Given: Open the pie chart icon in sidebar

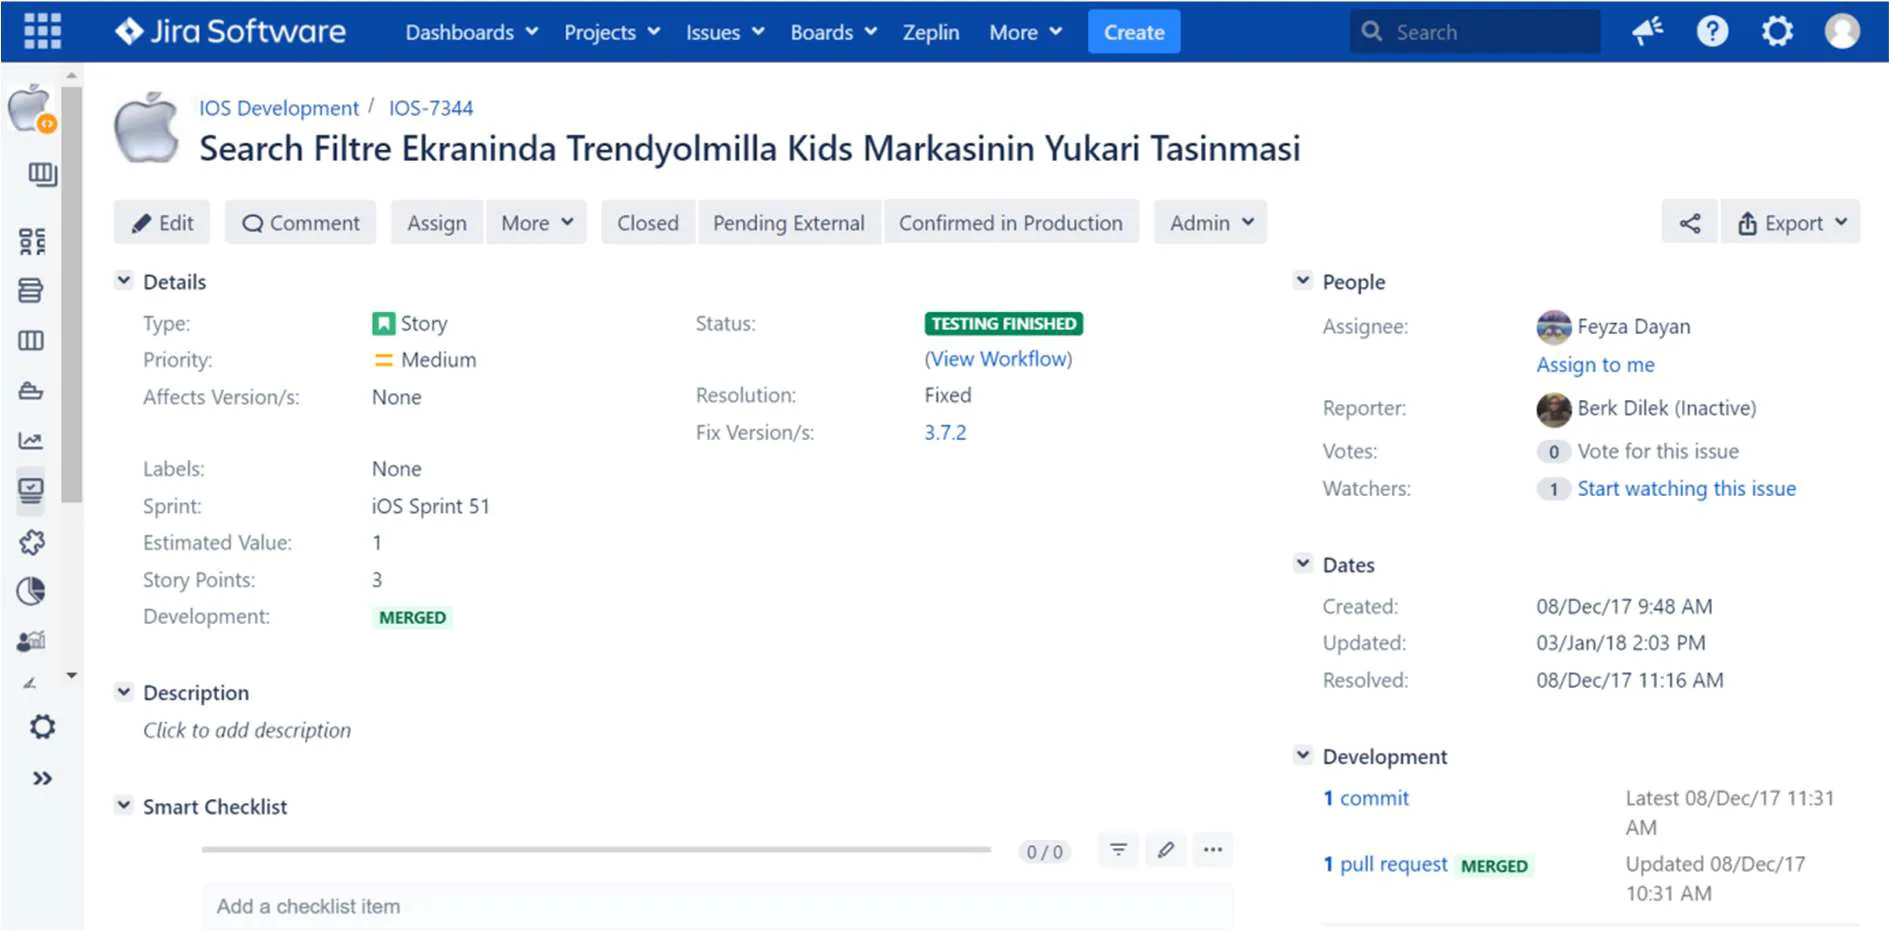Looking at the screenshot, I should pos(31,591).
